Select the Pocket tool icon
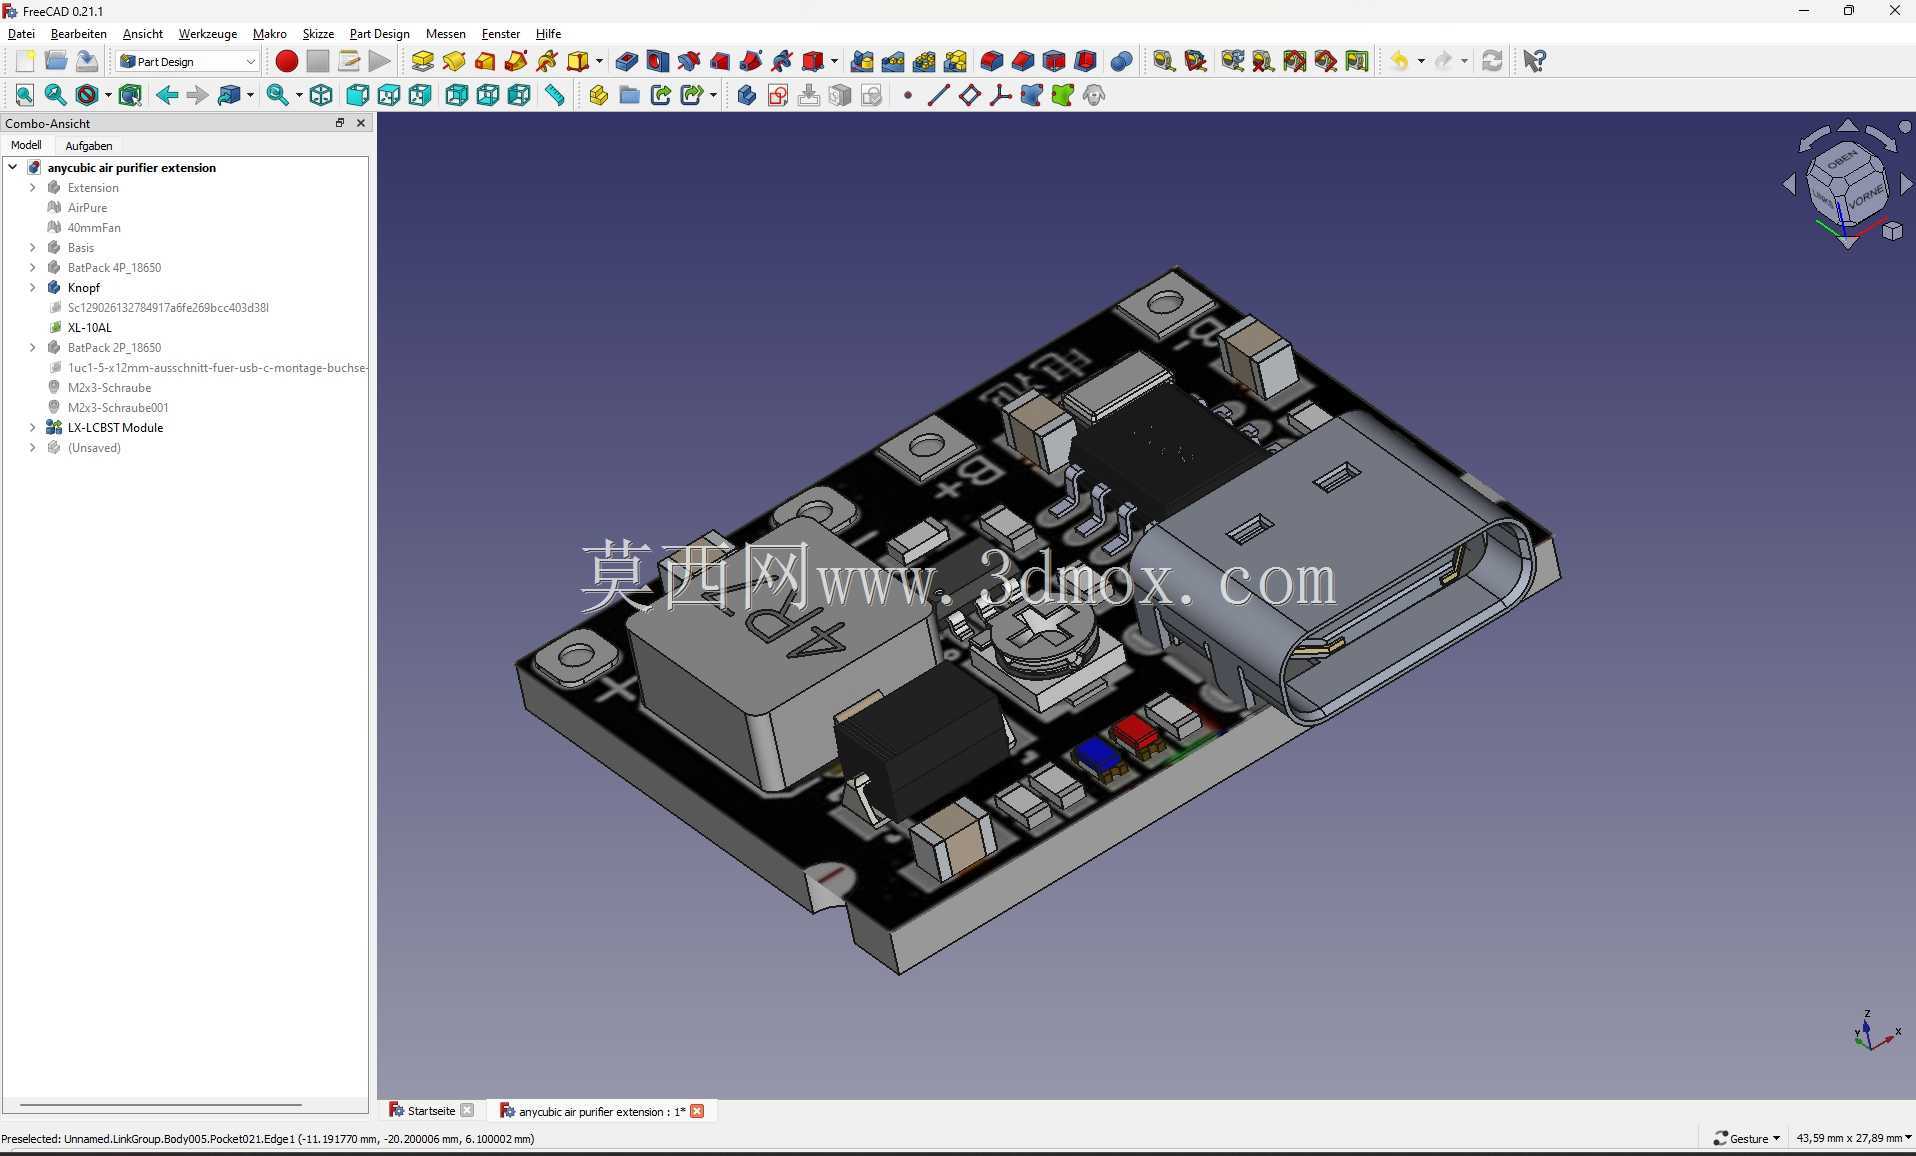 626,61
